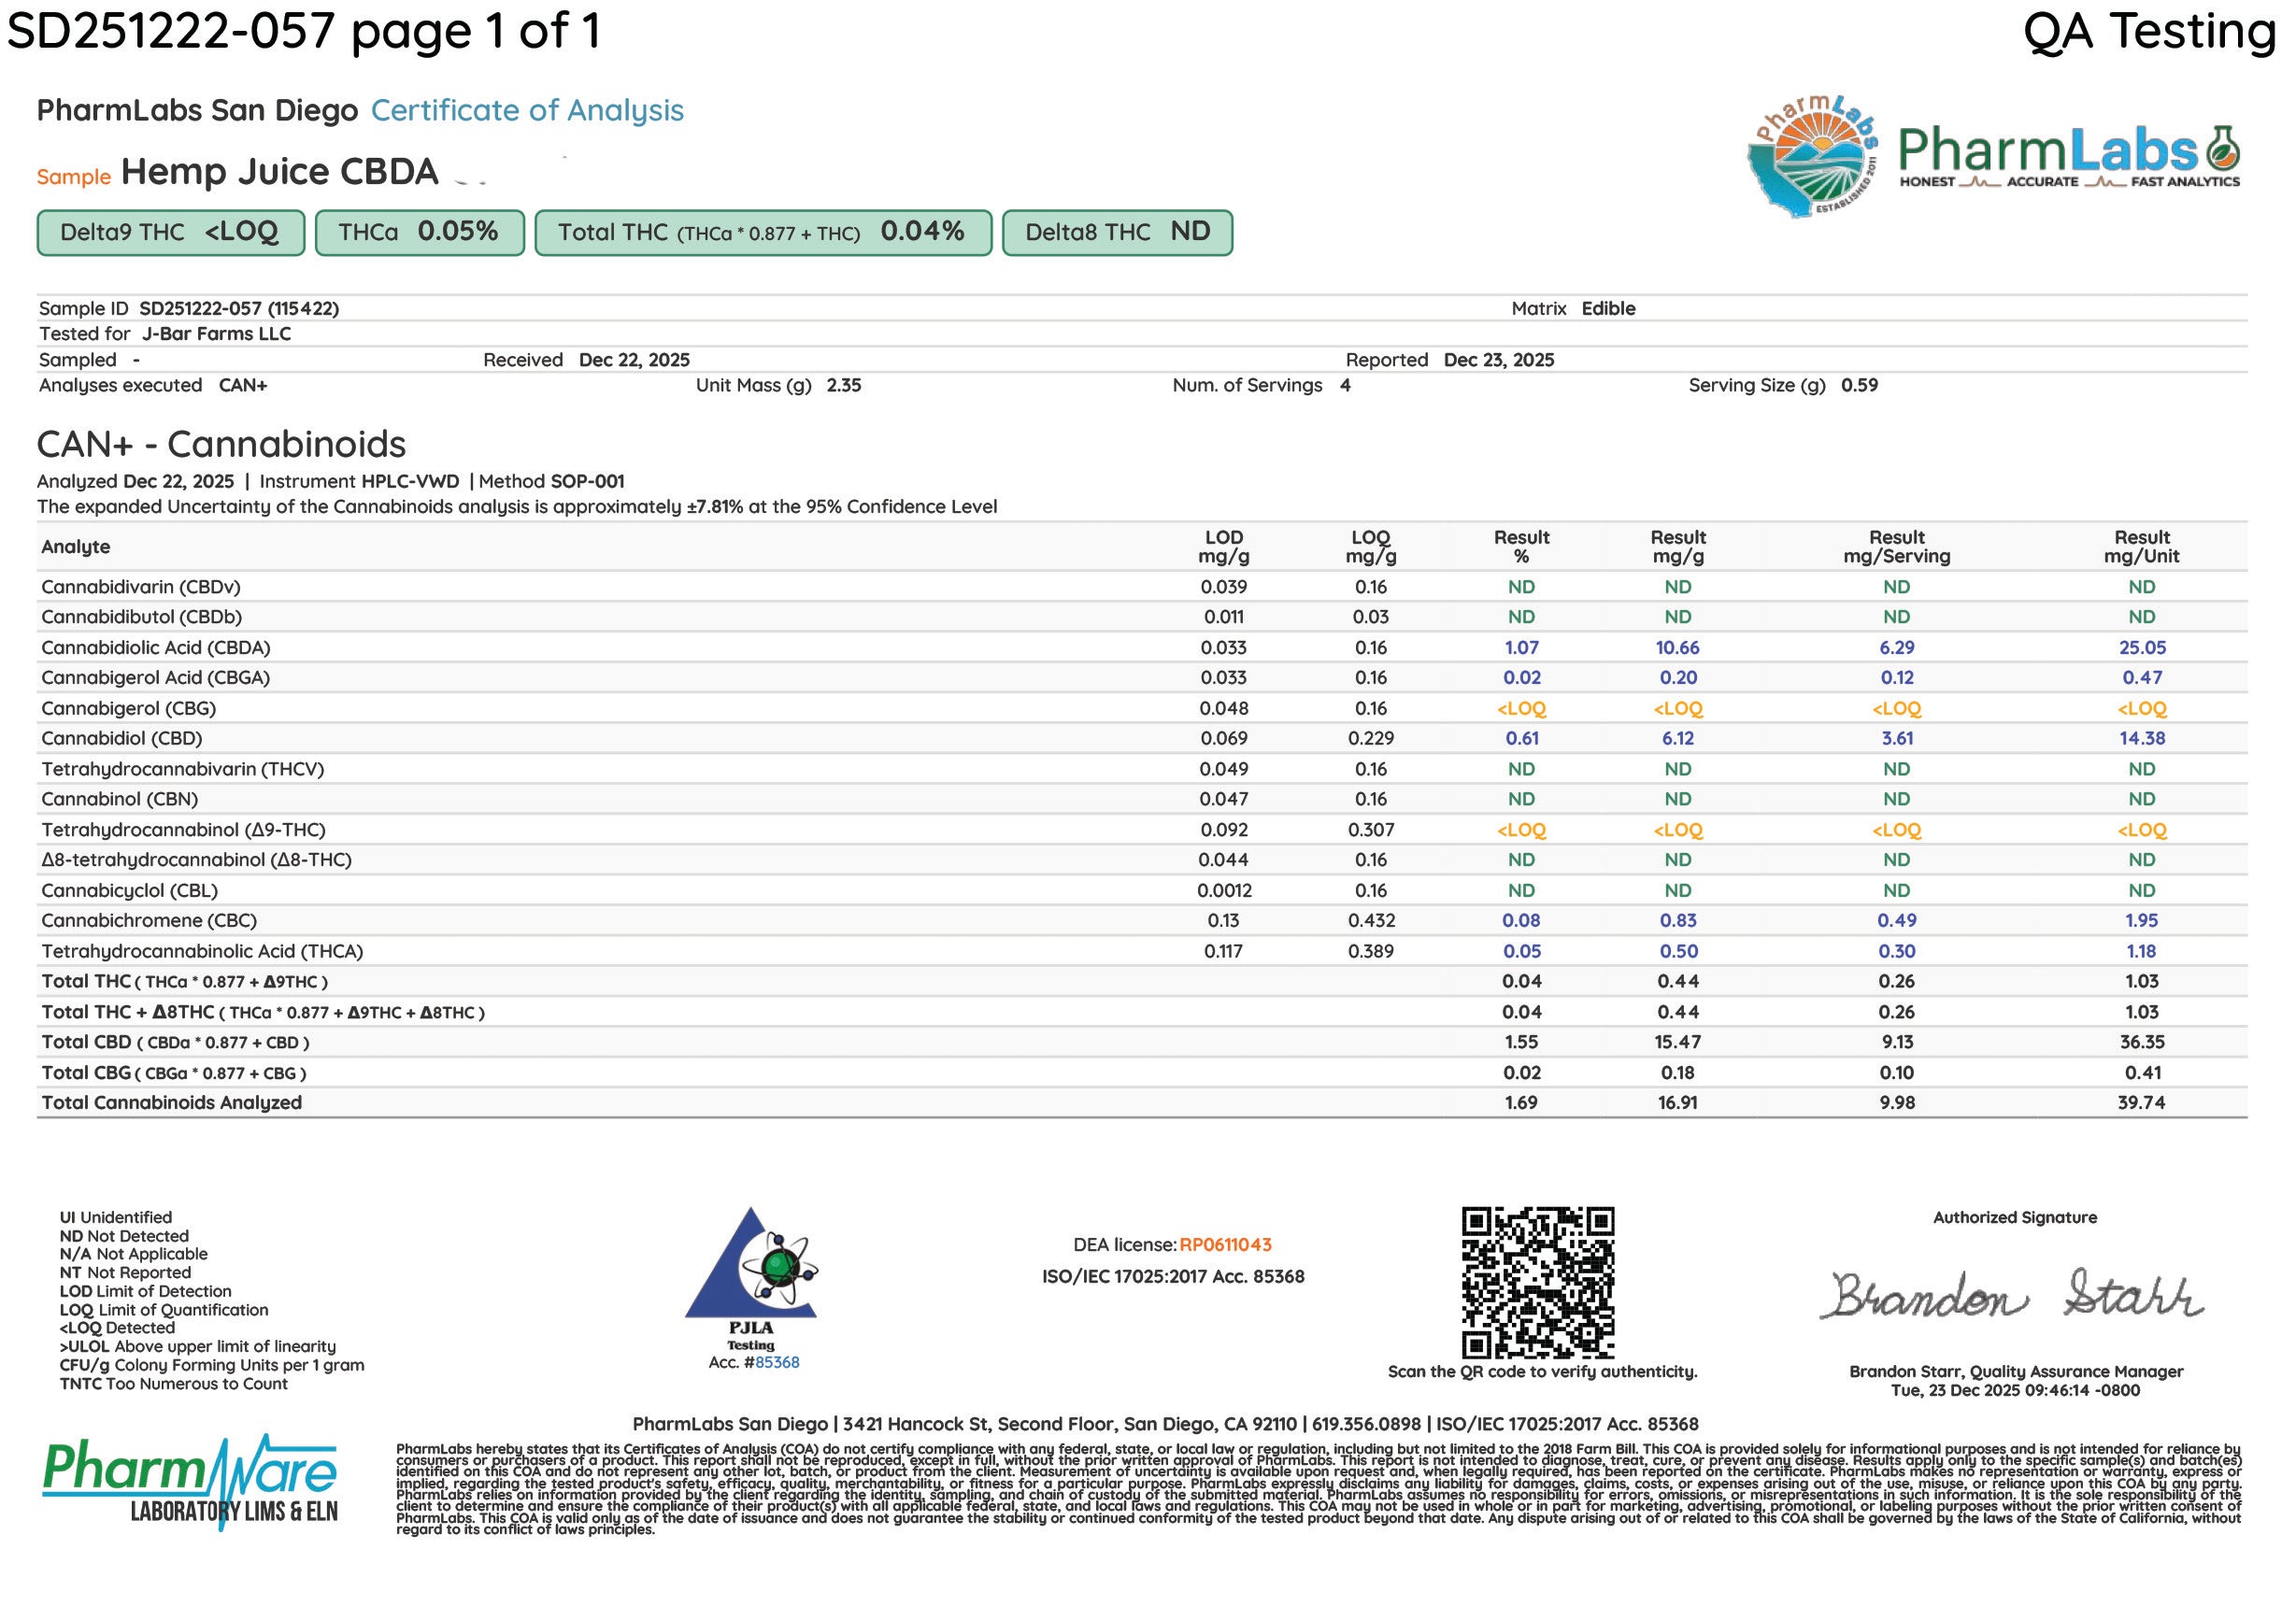Click CBD mg/Unit result "14.38"
Viewport: 2296px width, 1620px height.
[x=2142, y=739]
